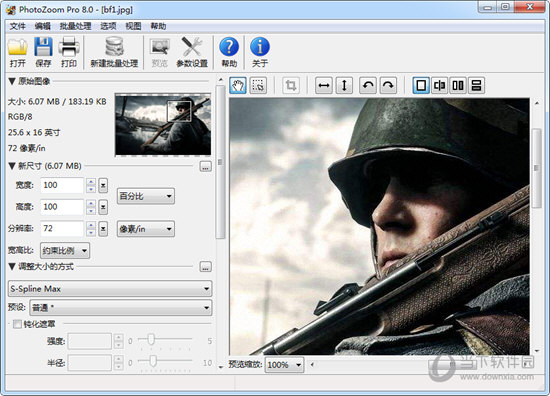This screenshot has height=396, width=550.
Task: Collapse the 新尺寸 section
Action: coord(12,166)
